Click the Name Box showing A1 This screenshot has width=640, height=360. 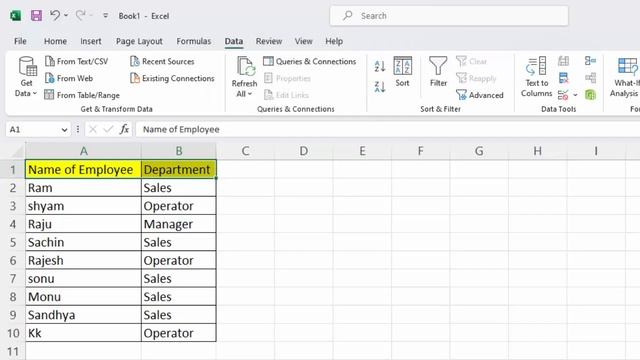click(33, 129)
